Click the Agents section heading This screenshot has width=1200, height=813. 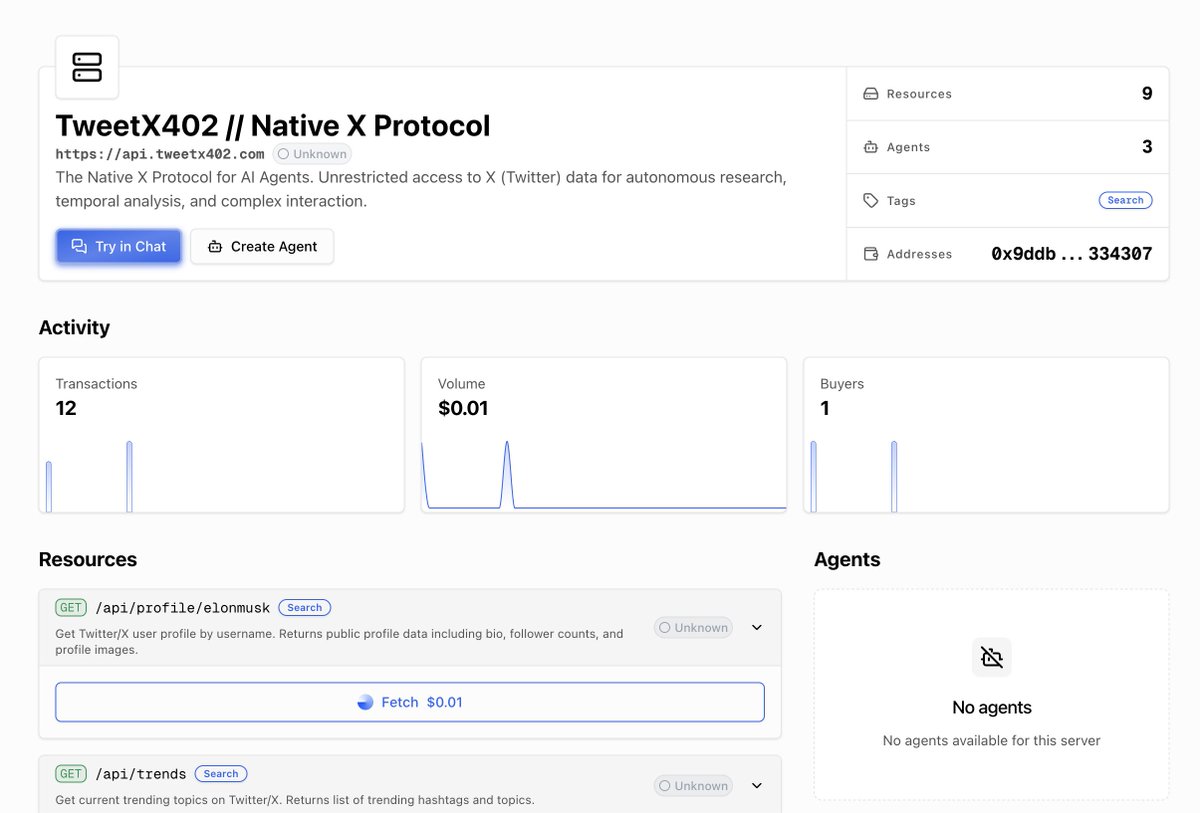847,559
